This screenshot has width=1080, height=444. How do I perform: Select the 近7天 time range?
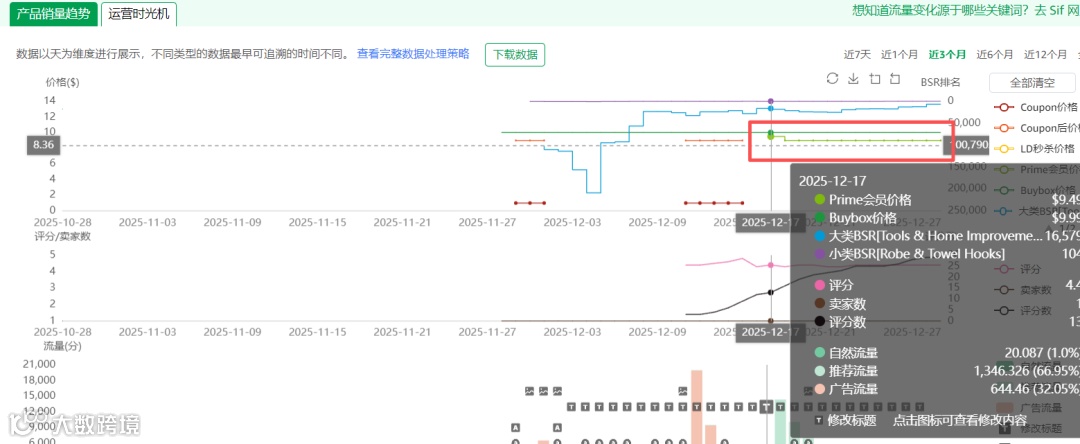858,54
